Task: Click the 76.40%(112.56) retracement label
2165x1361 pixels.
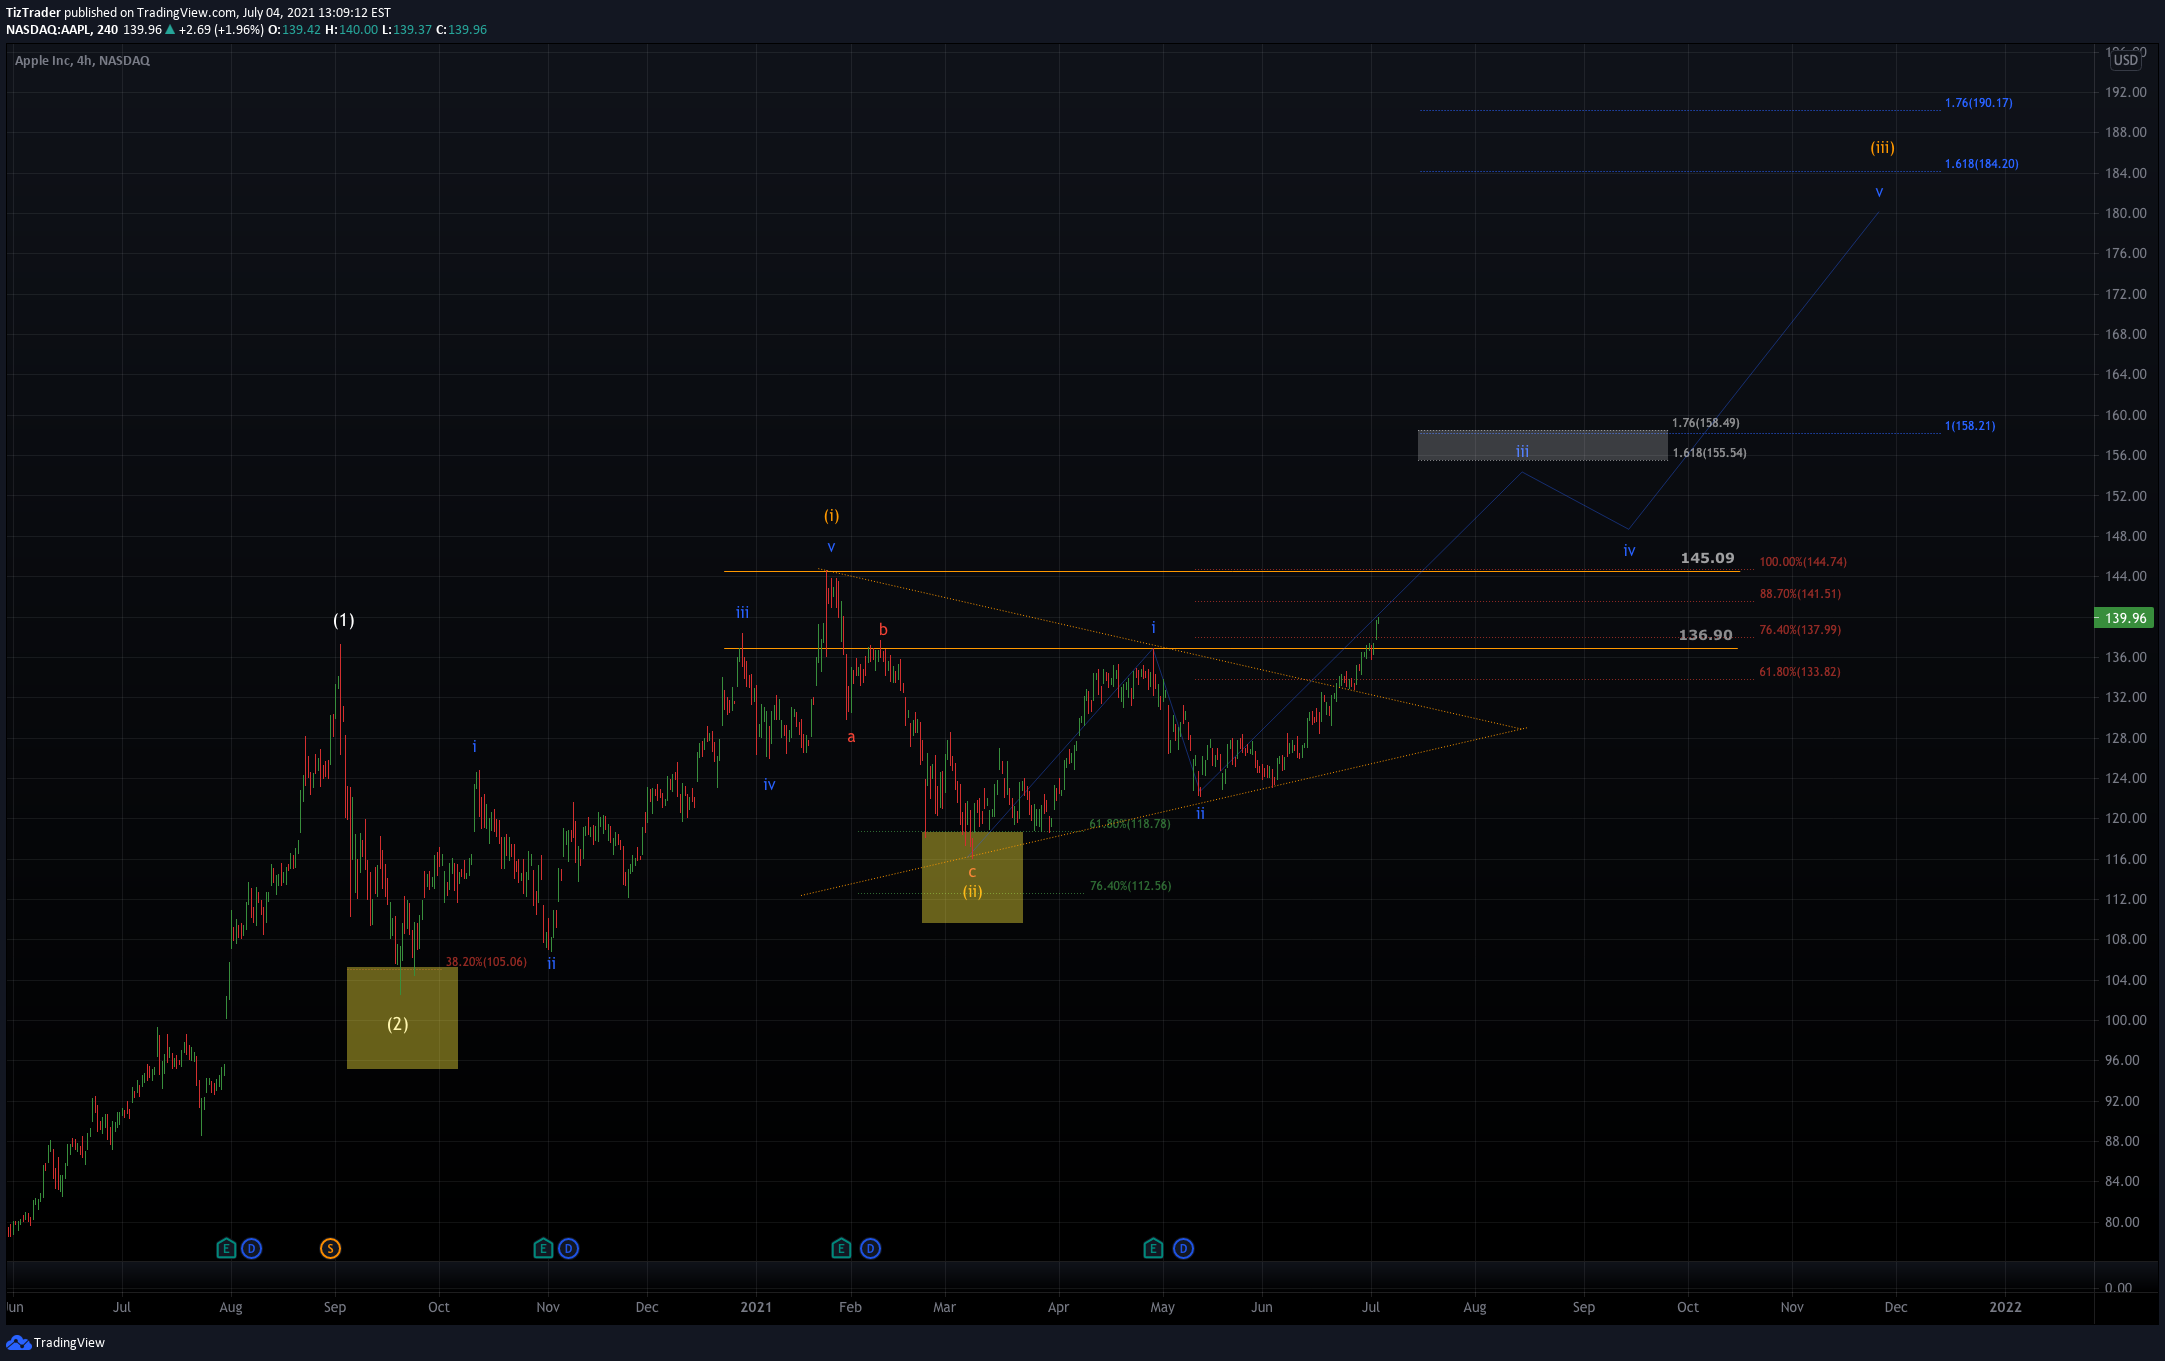Action: pos(1130,885)
